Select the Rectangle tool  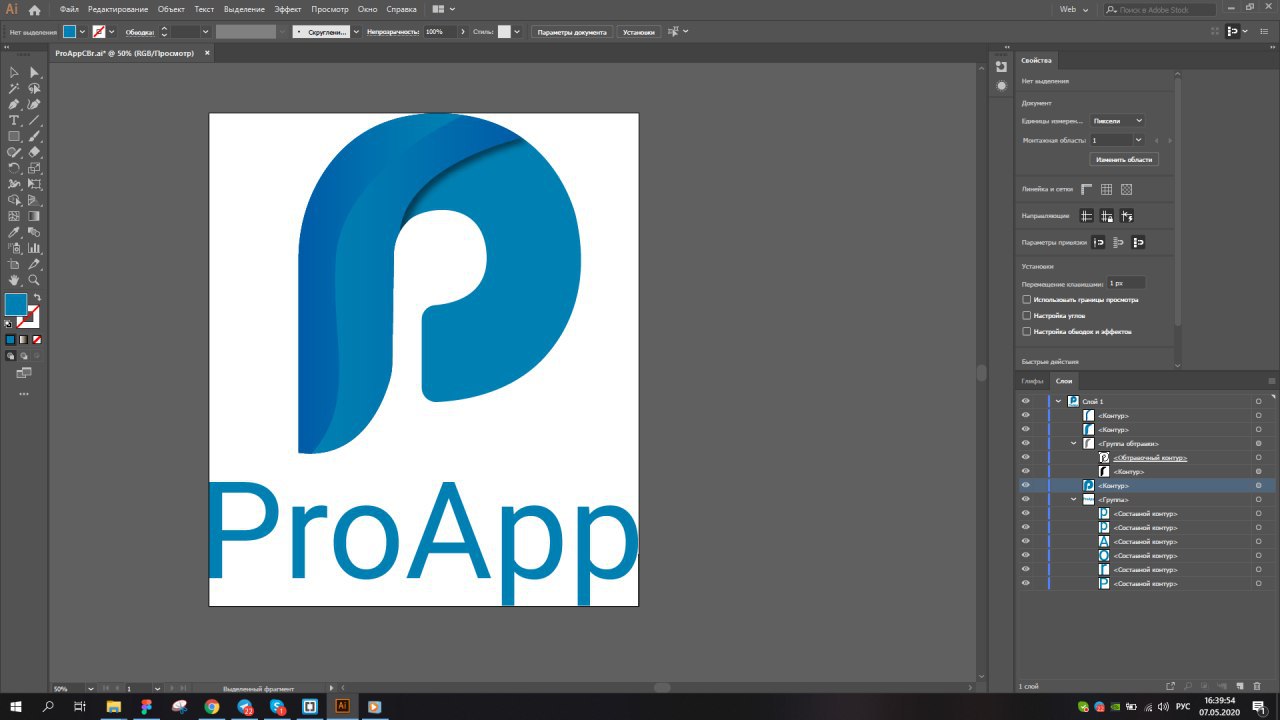pos(14,136)
